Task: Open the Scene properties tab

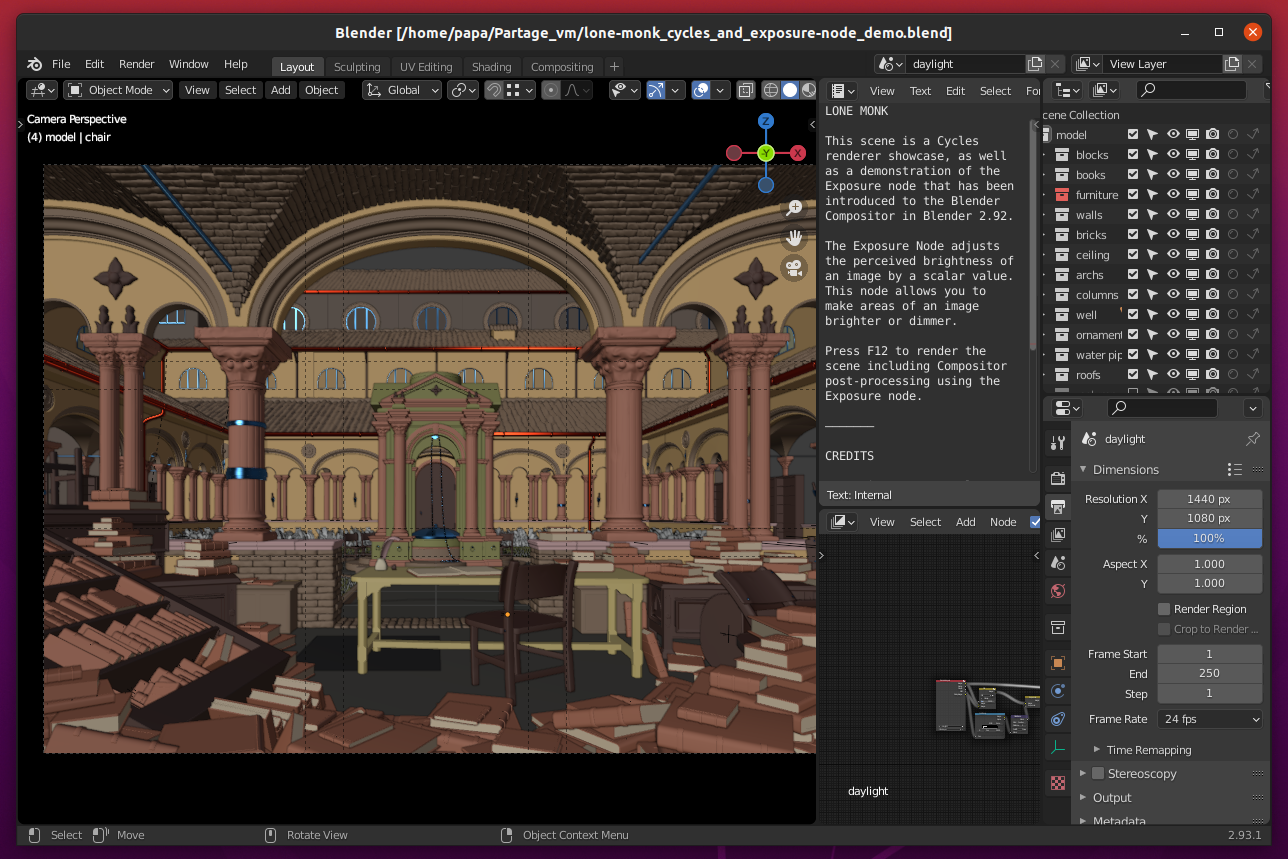Action: click(x=1058, y=563)
